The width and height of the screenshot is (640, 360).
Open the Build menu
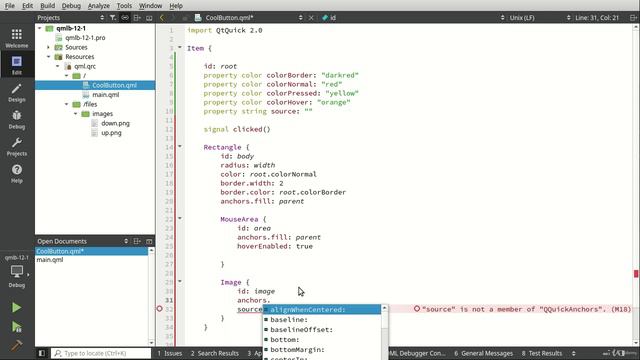47,6
